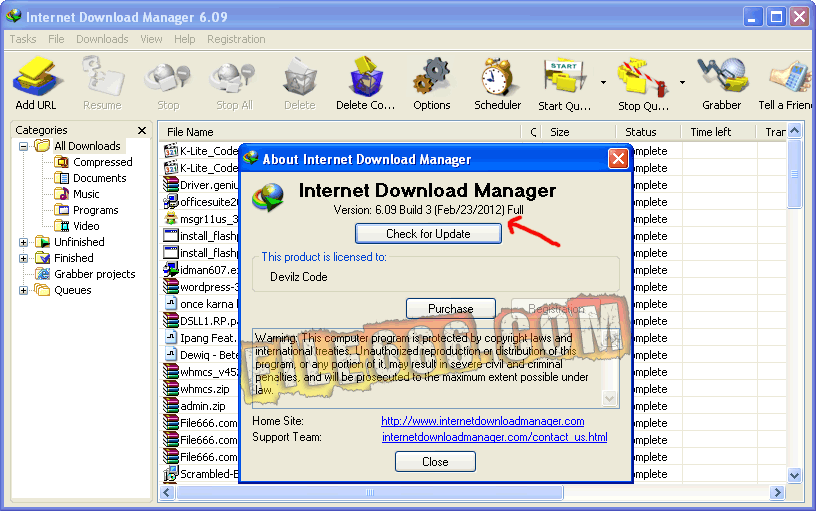Open the View menu

151,39
